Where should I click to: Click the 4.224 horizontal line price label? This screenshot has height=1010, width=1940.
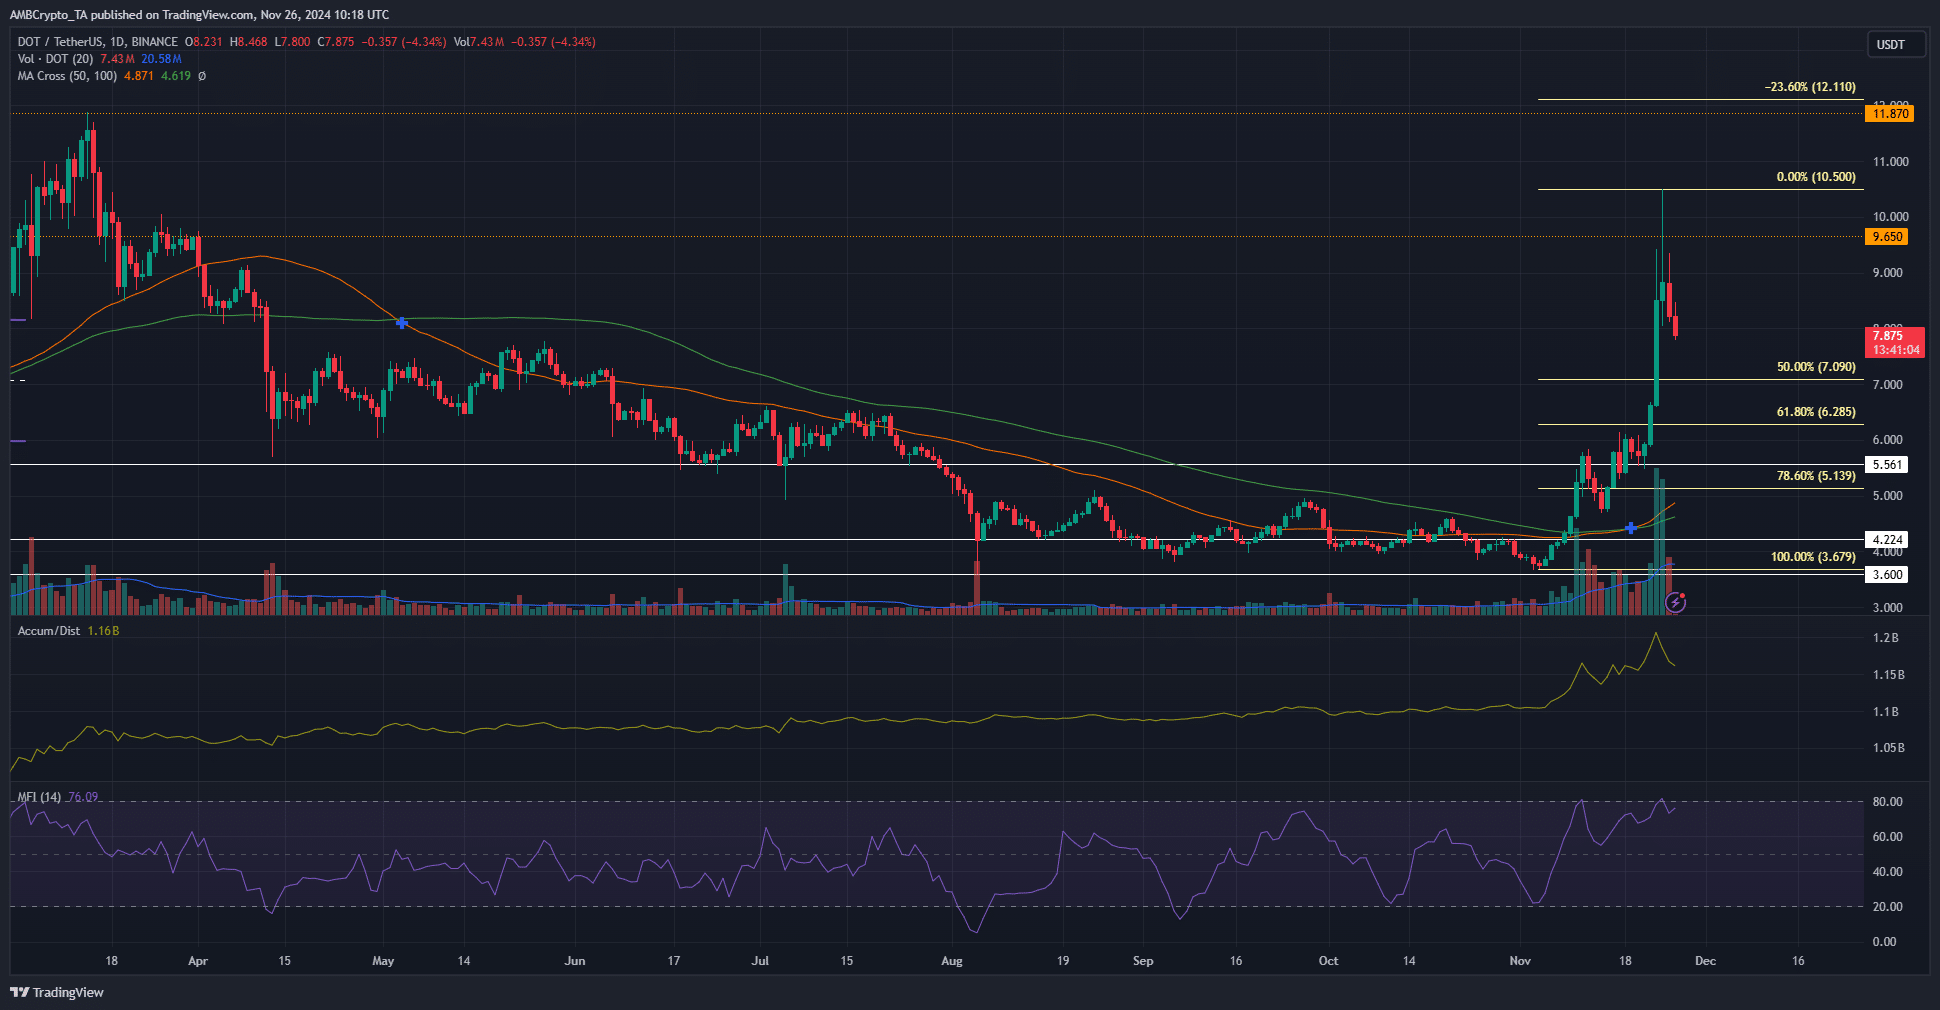point(1887,540)
